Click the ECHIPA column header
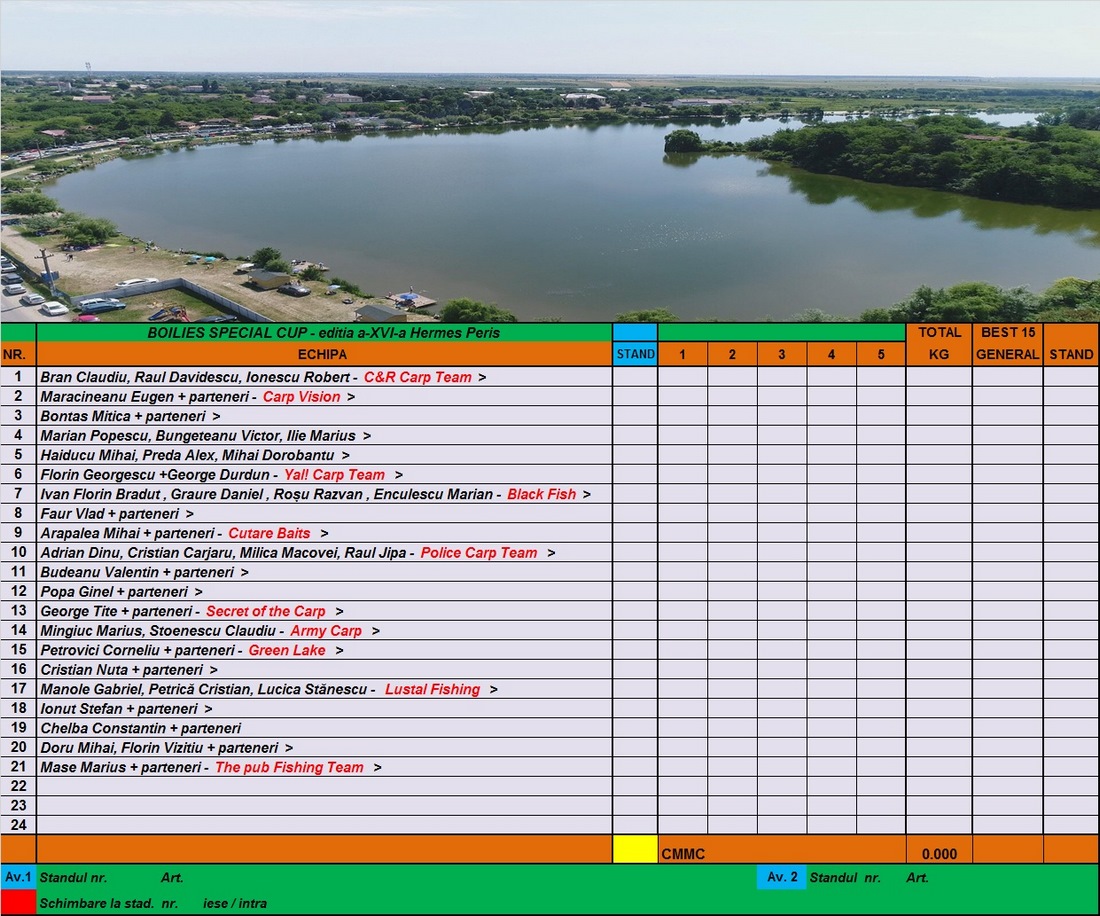This screenshot has height=916, width=1100. (x=323, y=354)
